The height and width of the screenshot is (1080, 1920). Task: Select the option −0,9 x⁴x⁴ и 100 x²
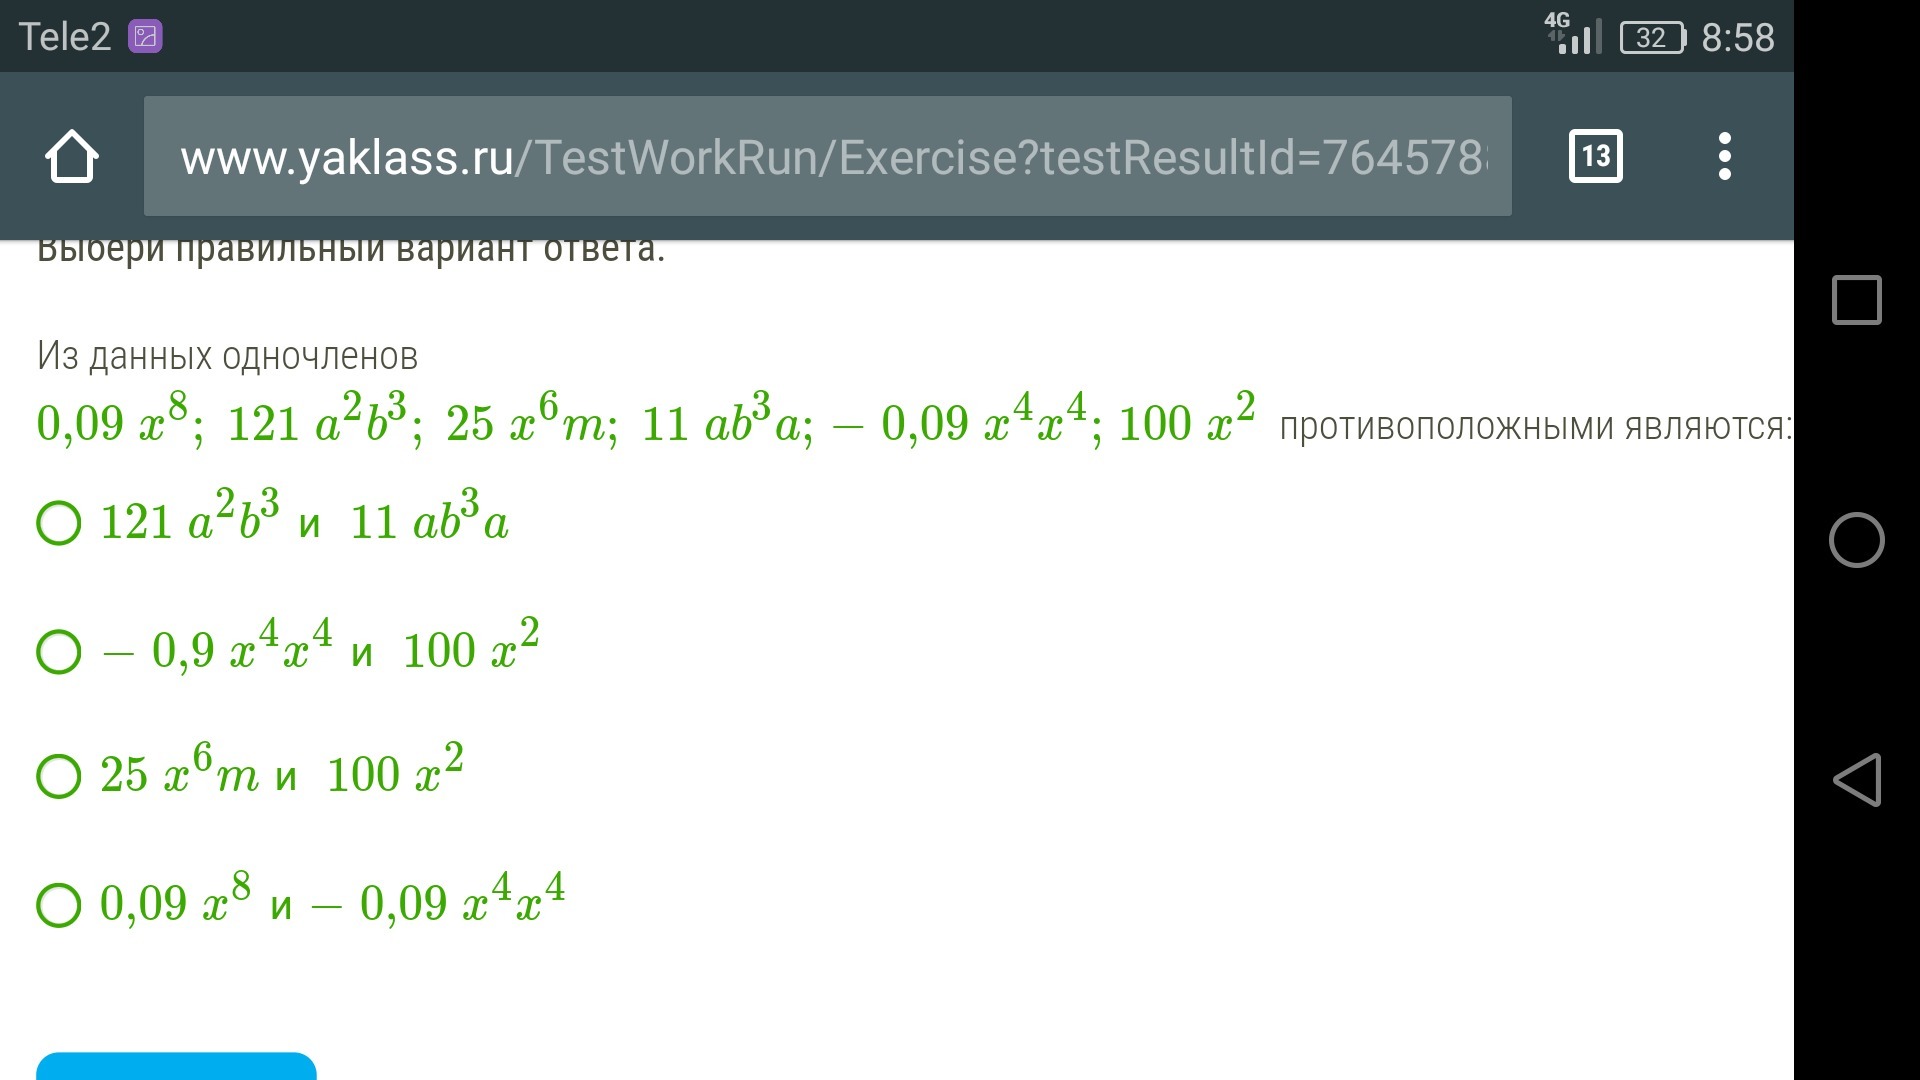(288, 647)
